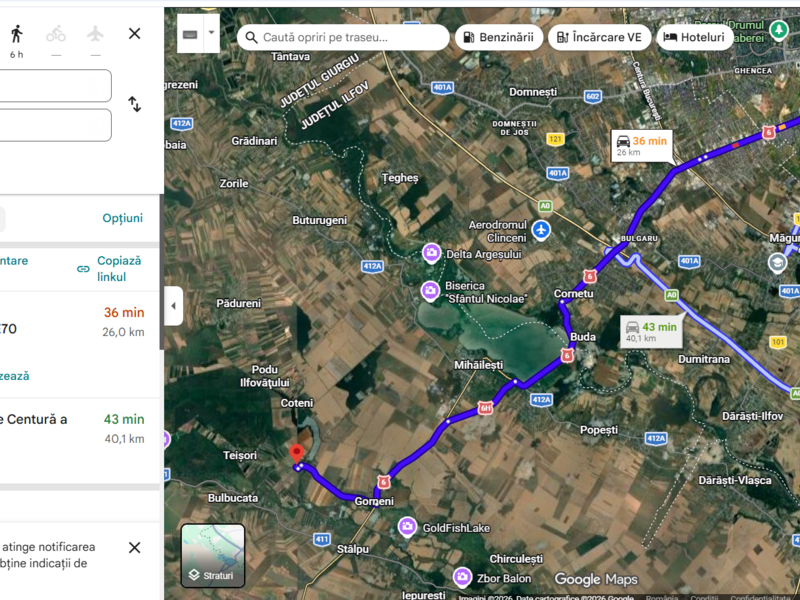The width and height of the screenshot is (800, 600).
Task: Collapse the side panel with arrow tab
Action: click(x=173, y=306)
